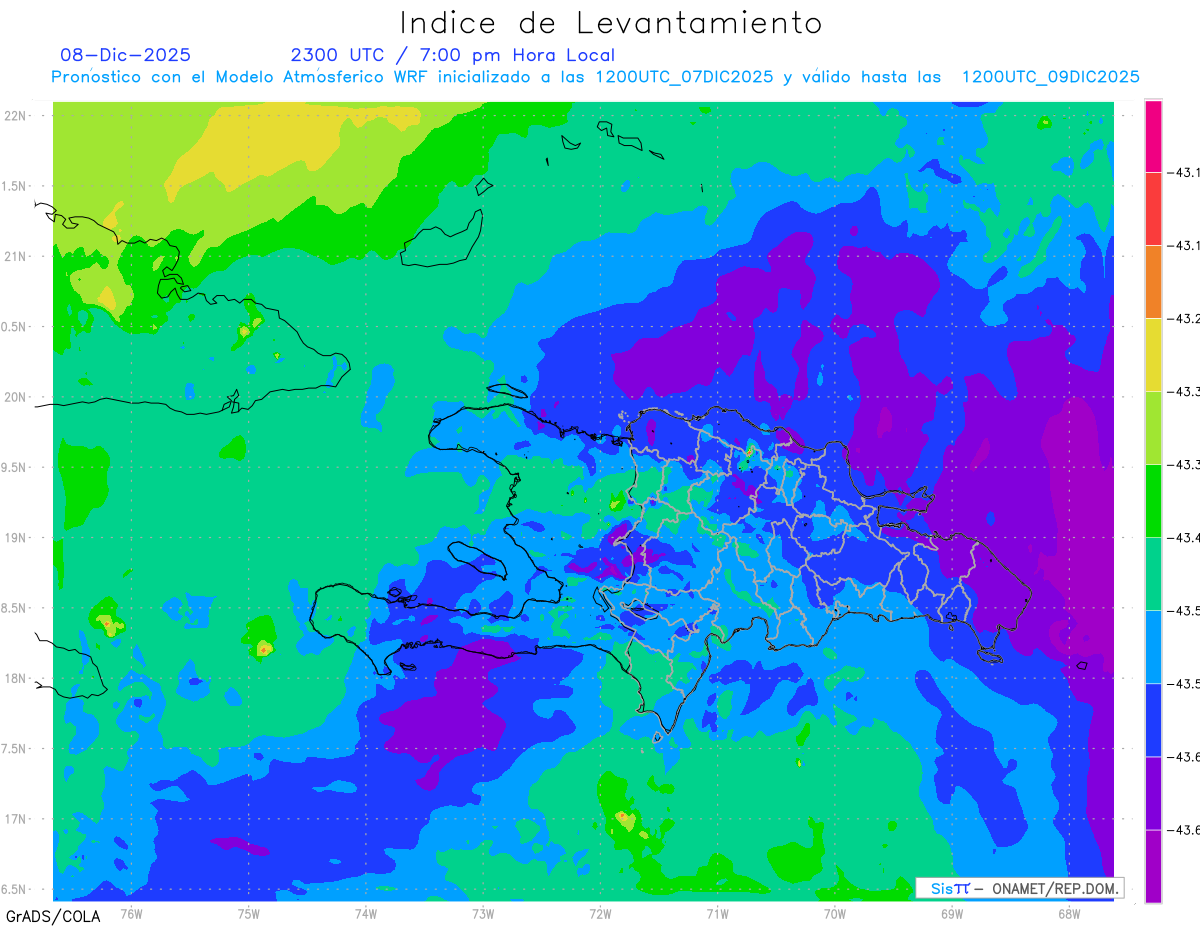Click the -43.2 legend value
This screenshot has height=927, width=1200.
1186,319
